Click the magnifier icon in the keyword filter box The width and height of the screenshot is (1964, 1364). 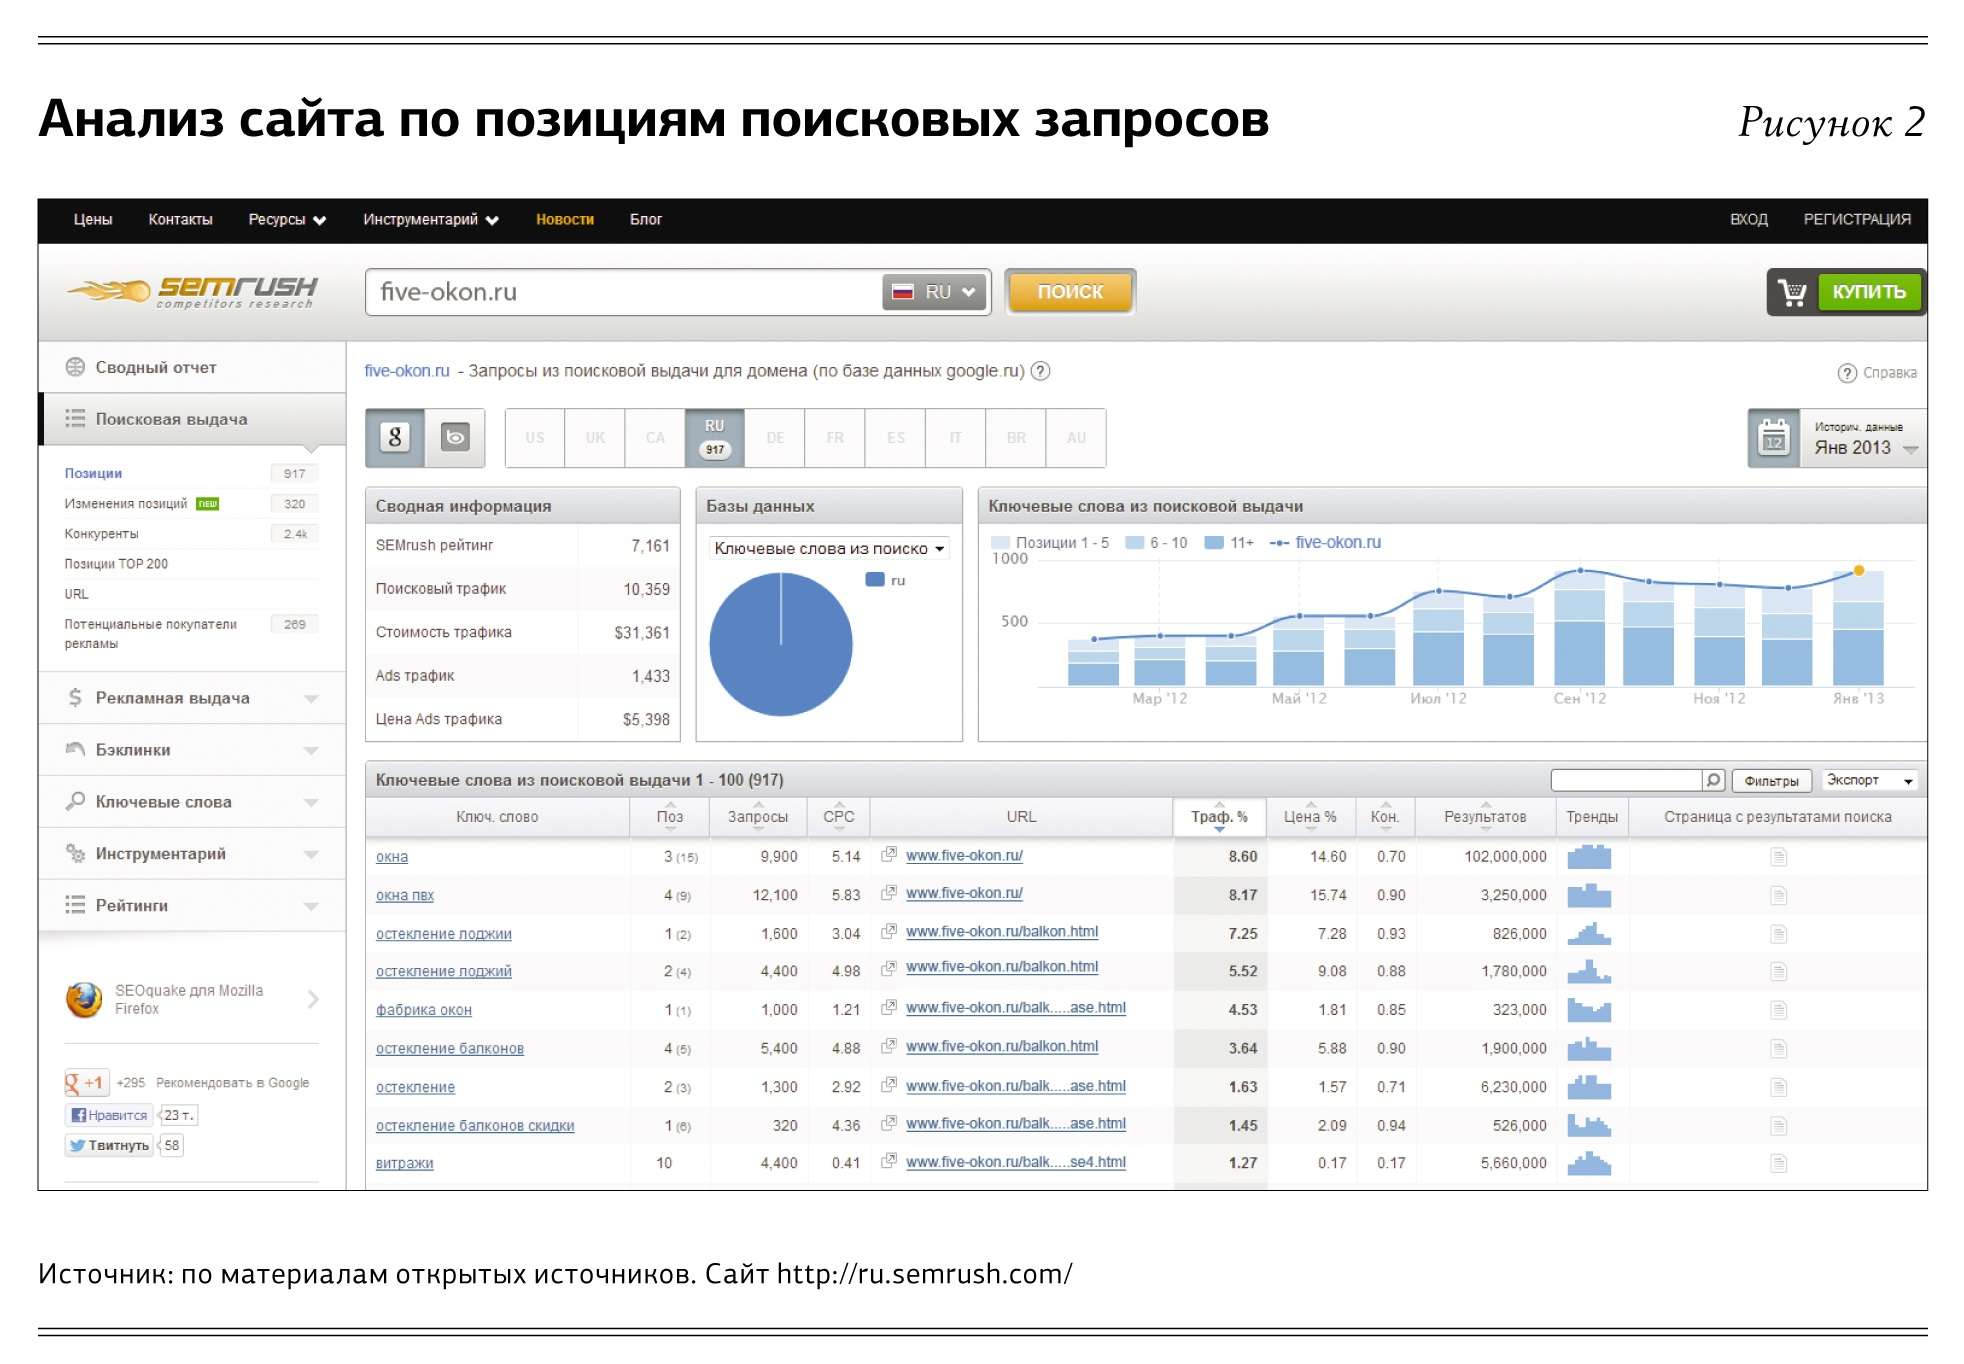1713,780
